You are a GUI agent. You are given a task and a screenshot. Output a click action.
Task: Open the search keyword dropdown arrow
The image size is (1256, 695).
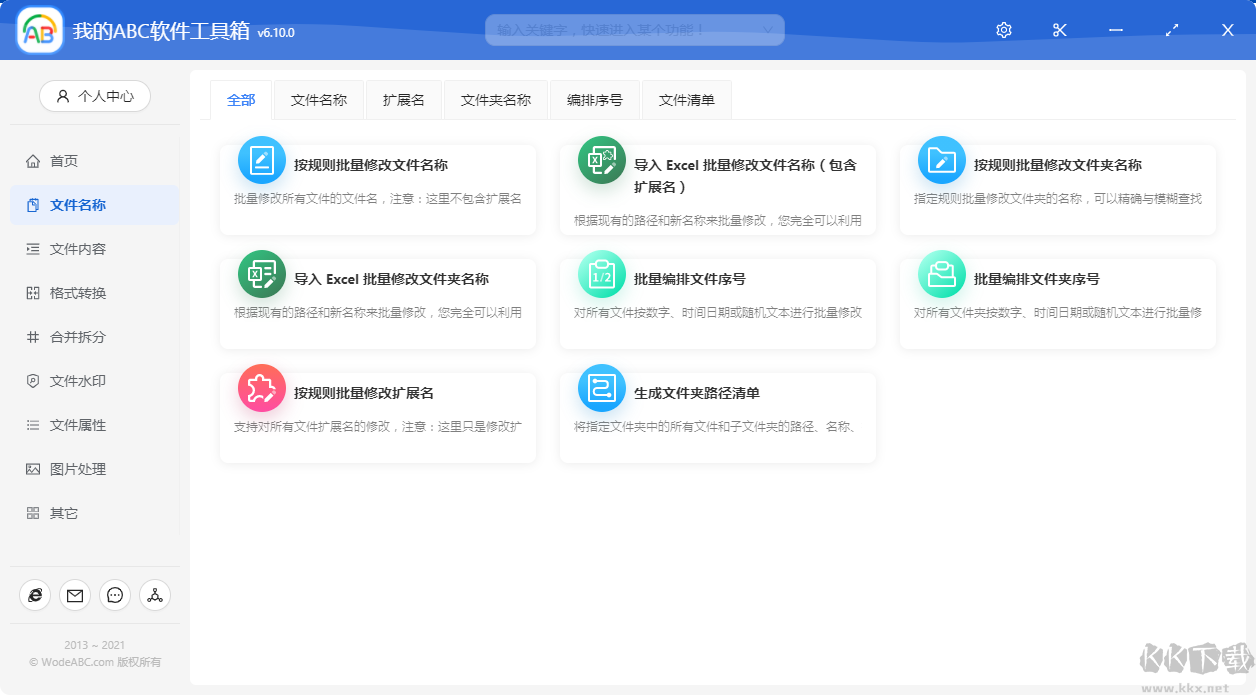point(768,30)
